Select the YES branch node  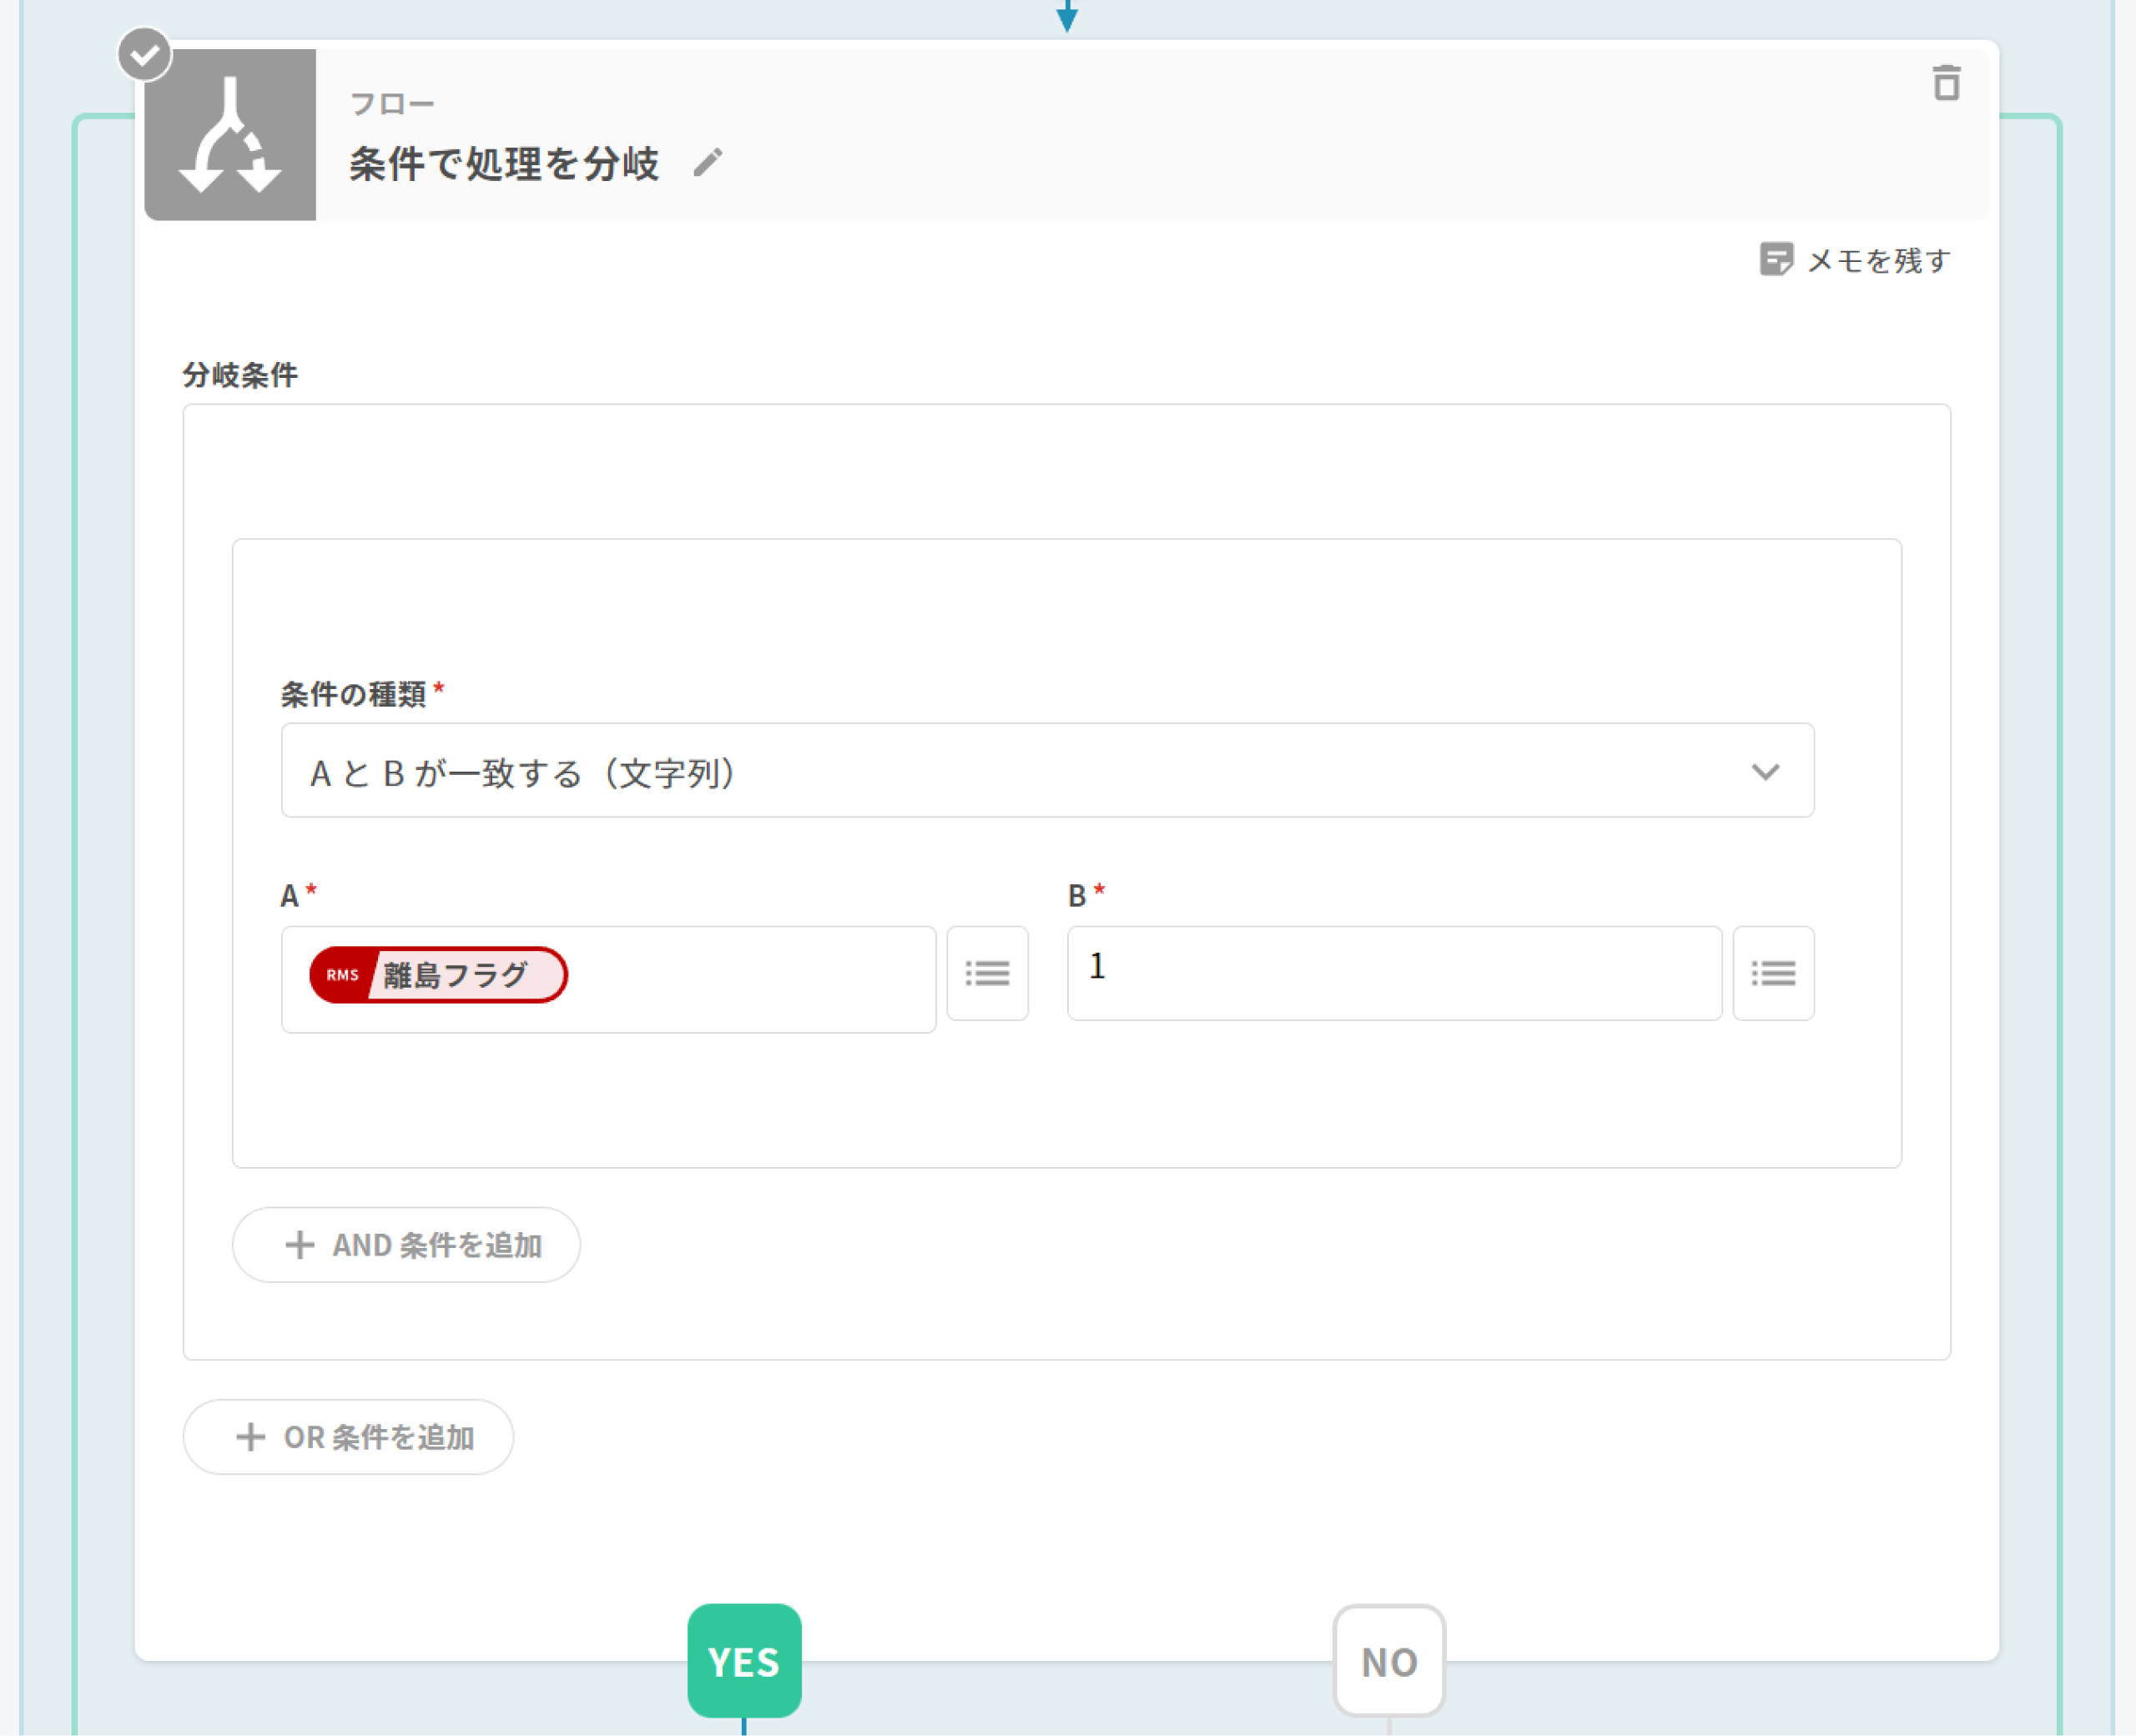(x=744, y=1661)
